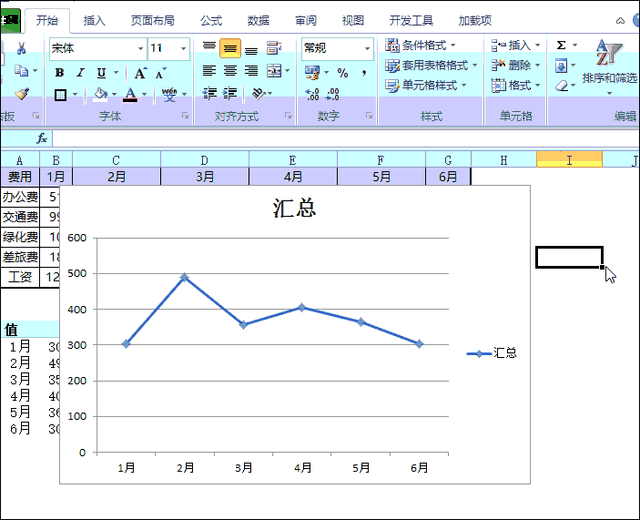Toggle wrap text icon
This screenshot has width=640, height=520.
point(274,48)
